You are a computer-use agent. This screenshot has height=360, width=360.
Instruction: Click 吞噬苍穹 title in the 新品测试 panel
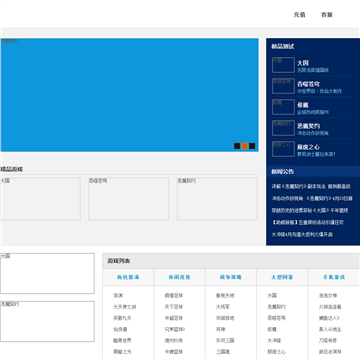tap(308, 84)
